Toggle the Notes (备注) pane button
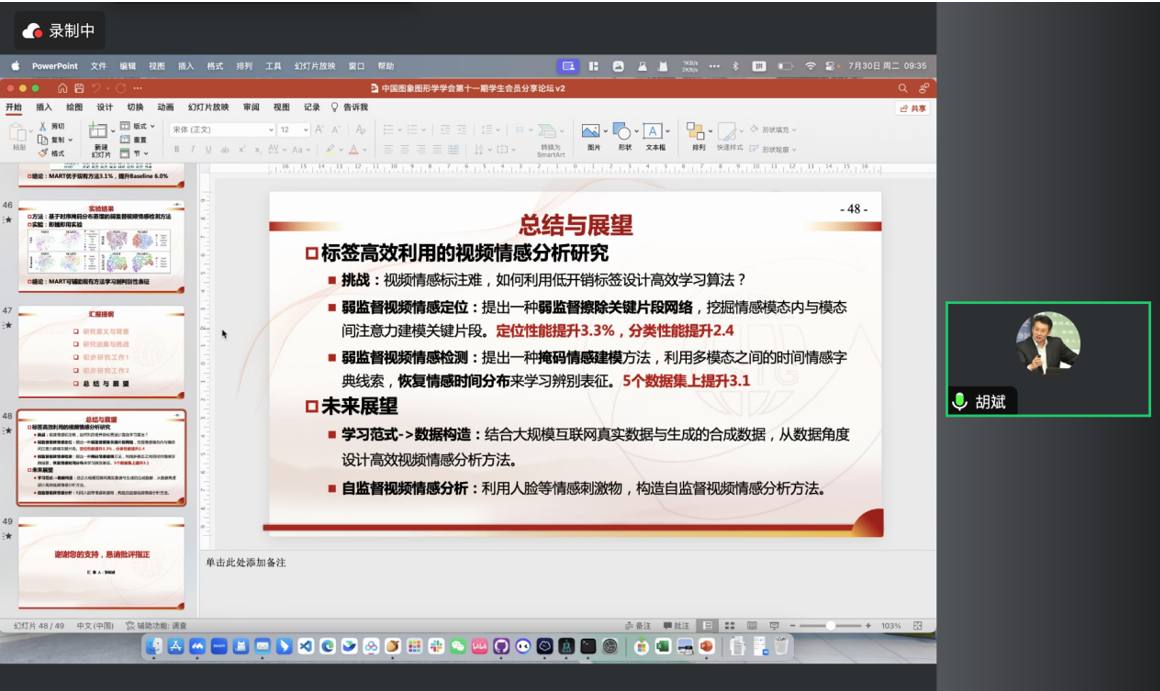Image resolution: width=1160 pixels, height=691 pixels. click(638, 626)
